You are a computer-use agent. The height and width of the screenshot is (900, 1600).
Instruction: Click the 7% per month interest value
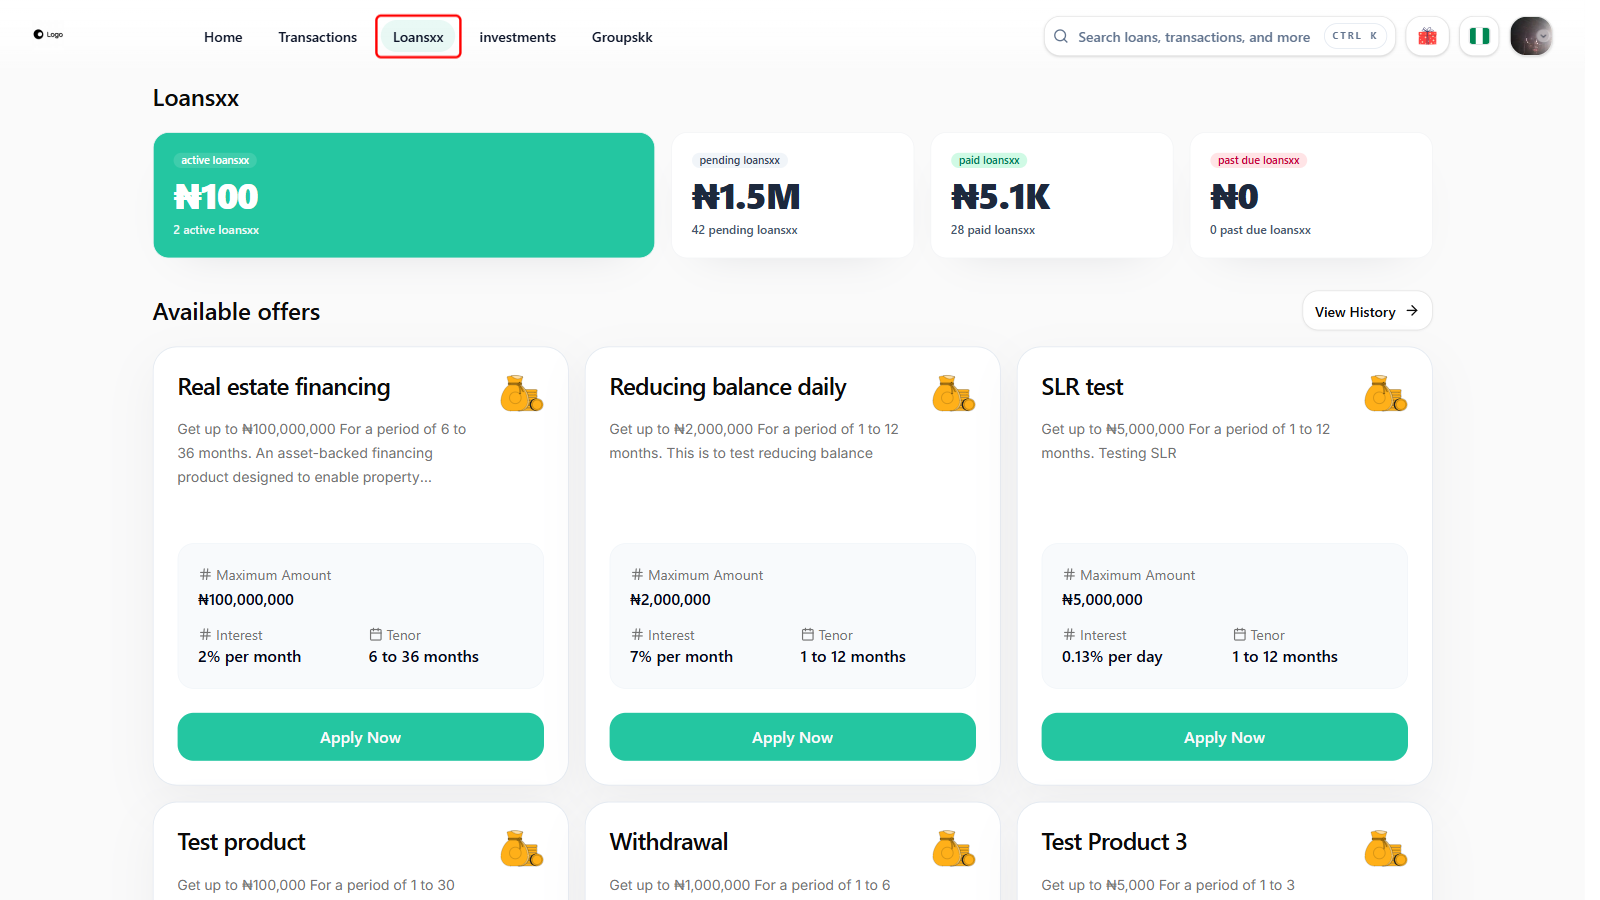pyautogui.click(x=681, y=657)
